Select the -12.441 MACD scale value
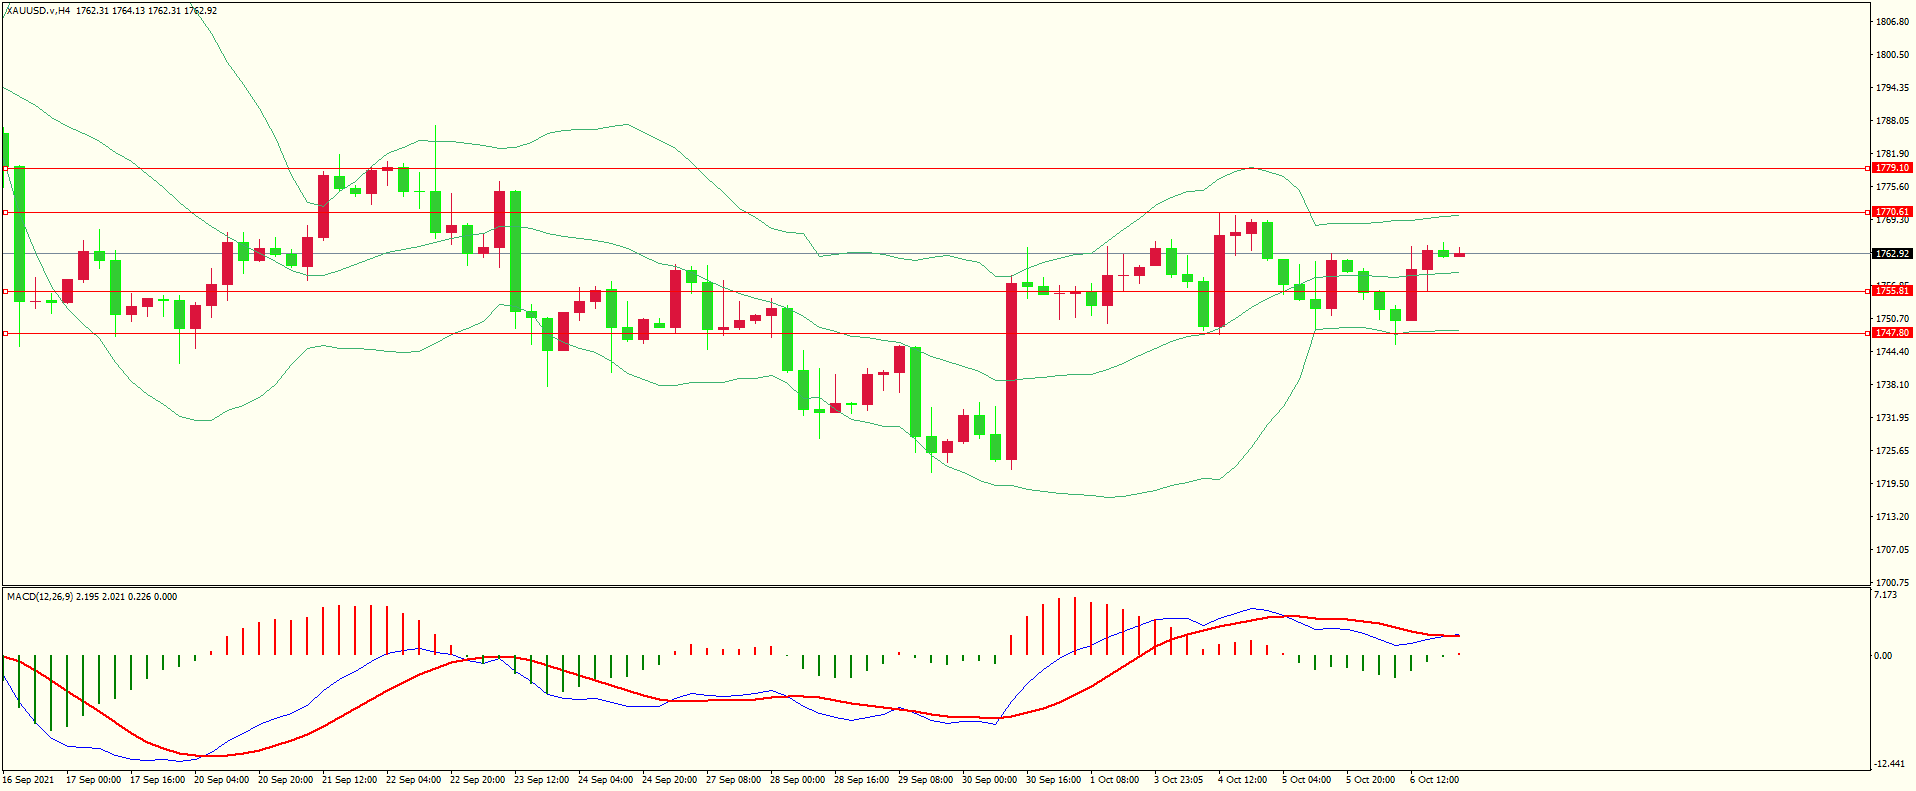 tap(1889, 764)
